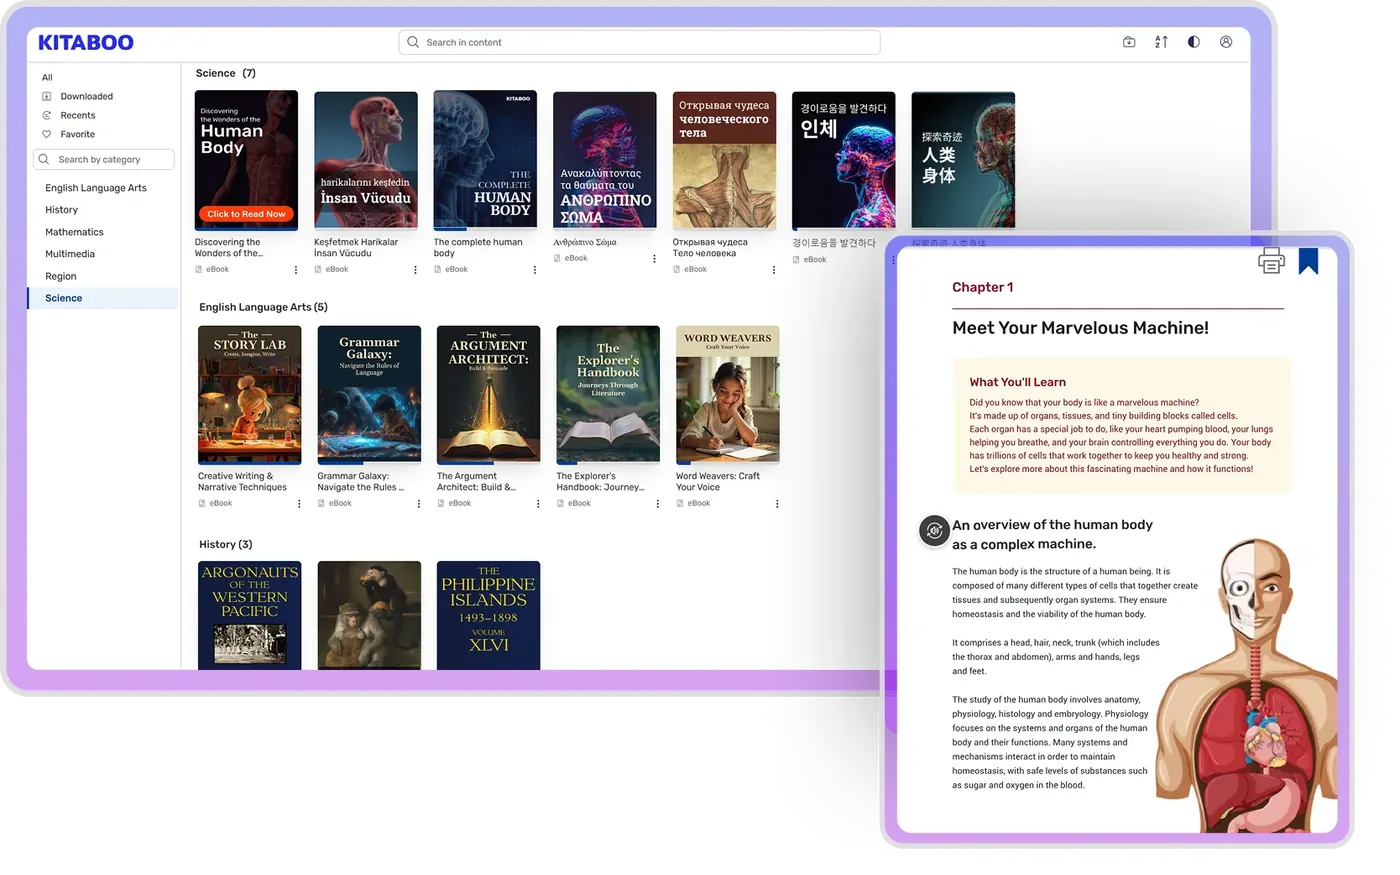Open the Chinese 人类身体 book cover
This screenshot has height=875, width=1400.
click(963, 160)
